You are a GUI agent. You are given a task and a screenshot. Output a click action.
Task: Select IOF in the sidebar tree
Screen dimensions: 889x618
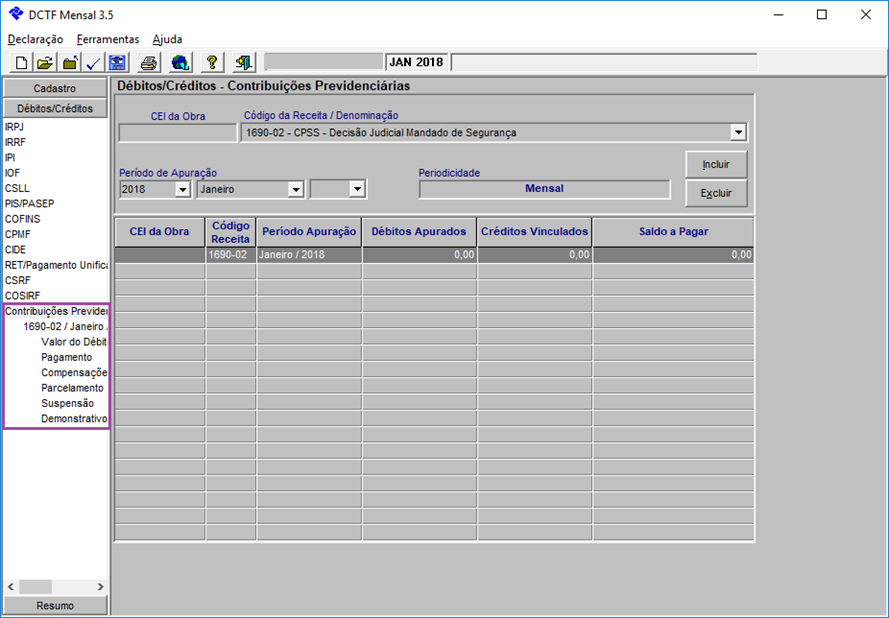point(12,173)
